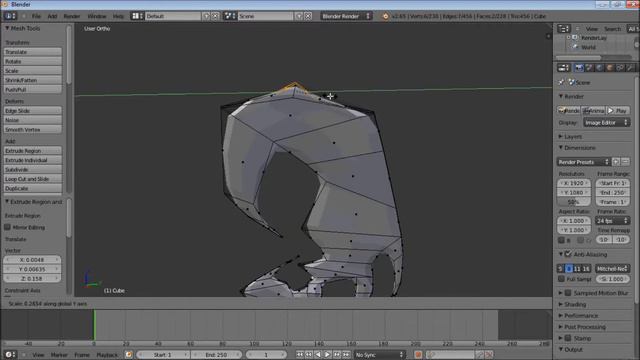
Task: Open the Window menu
Action: [x=97, y=16]
